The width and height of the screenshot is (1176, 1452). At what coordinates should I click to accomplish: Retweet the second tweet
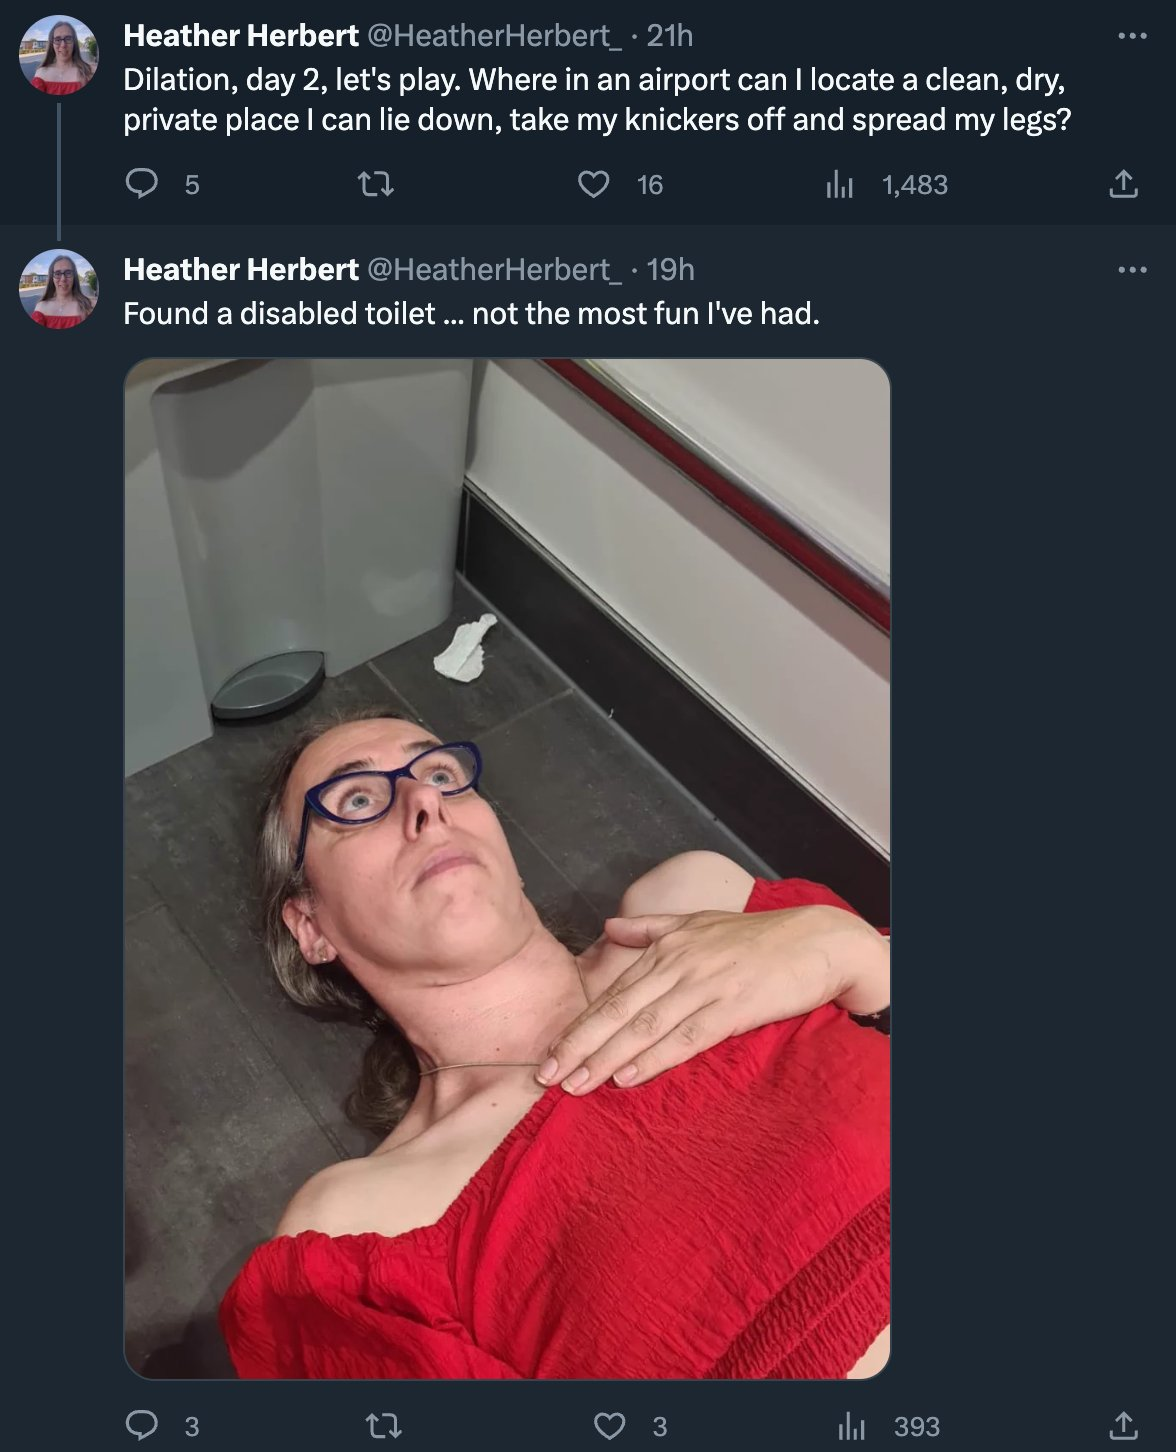click(383, 1425)
